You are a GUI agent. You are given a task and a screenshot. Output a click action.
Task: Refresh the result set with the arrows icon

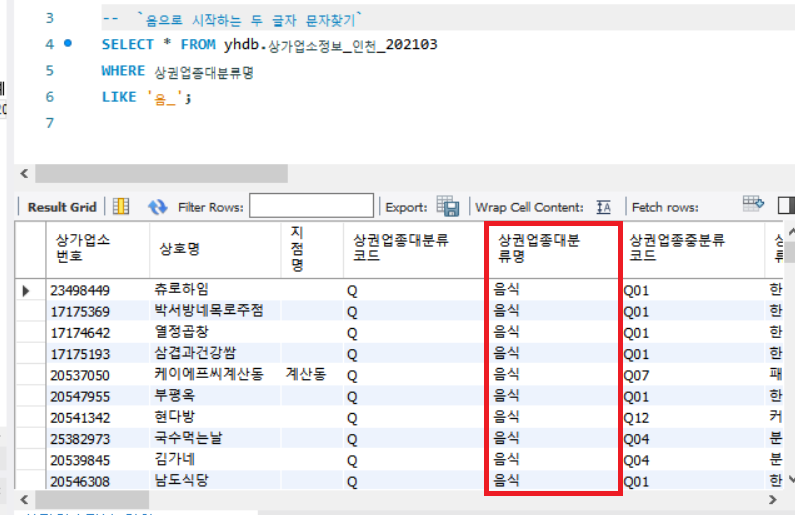tap(157, 207)
